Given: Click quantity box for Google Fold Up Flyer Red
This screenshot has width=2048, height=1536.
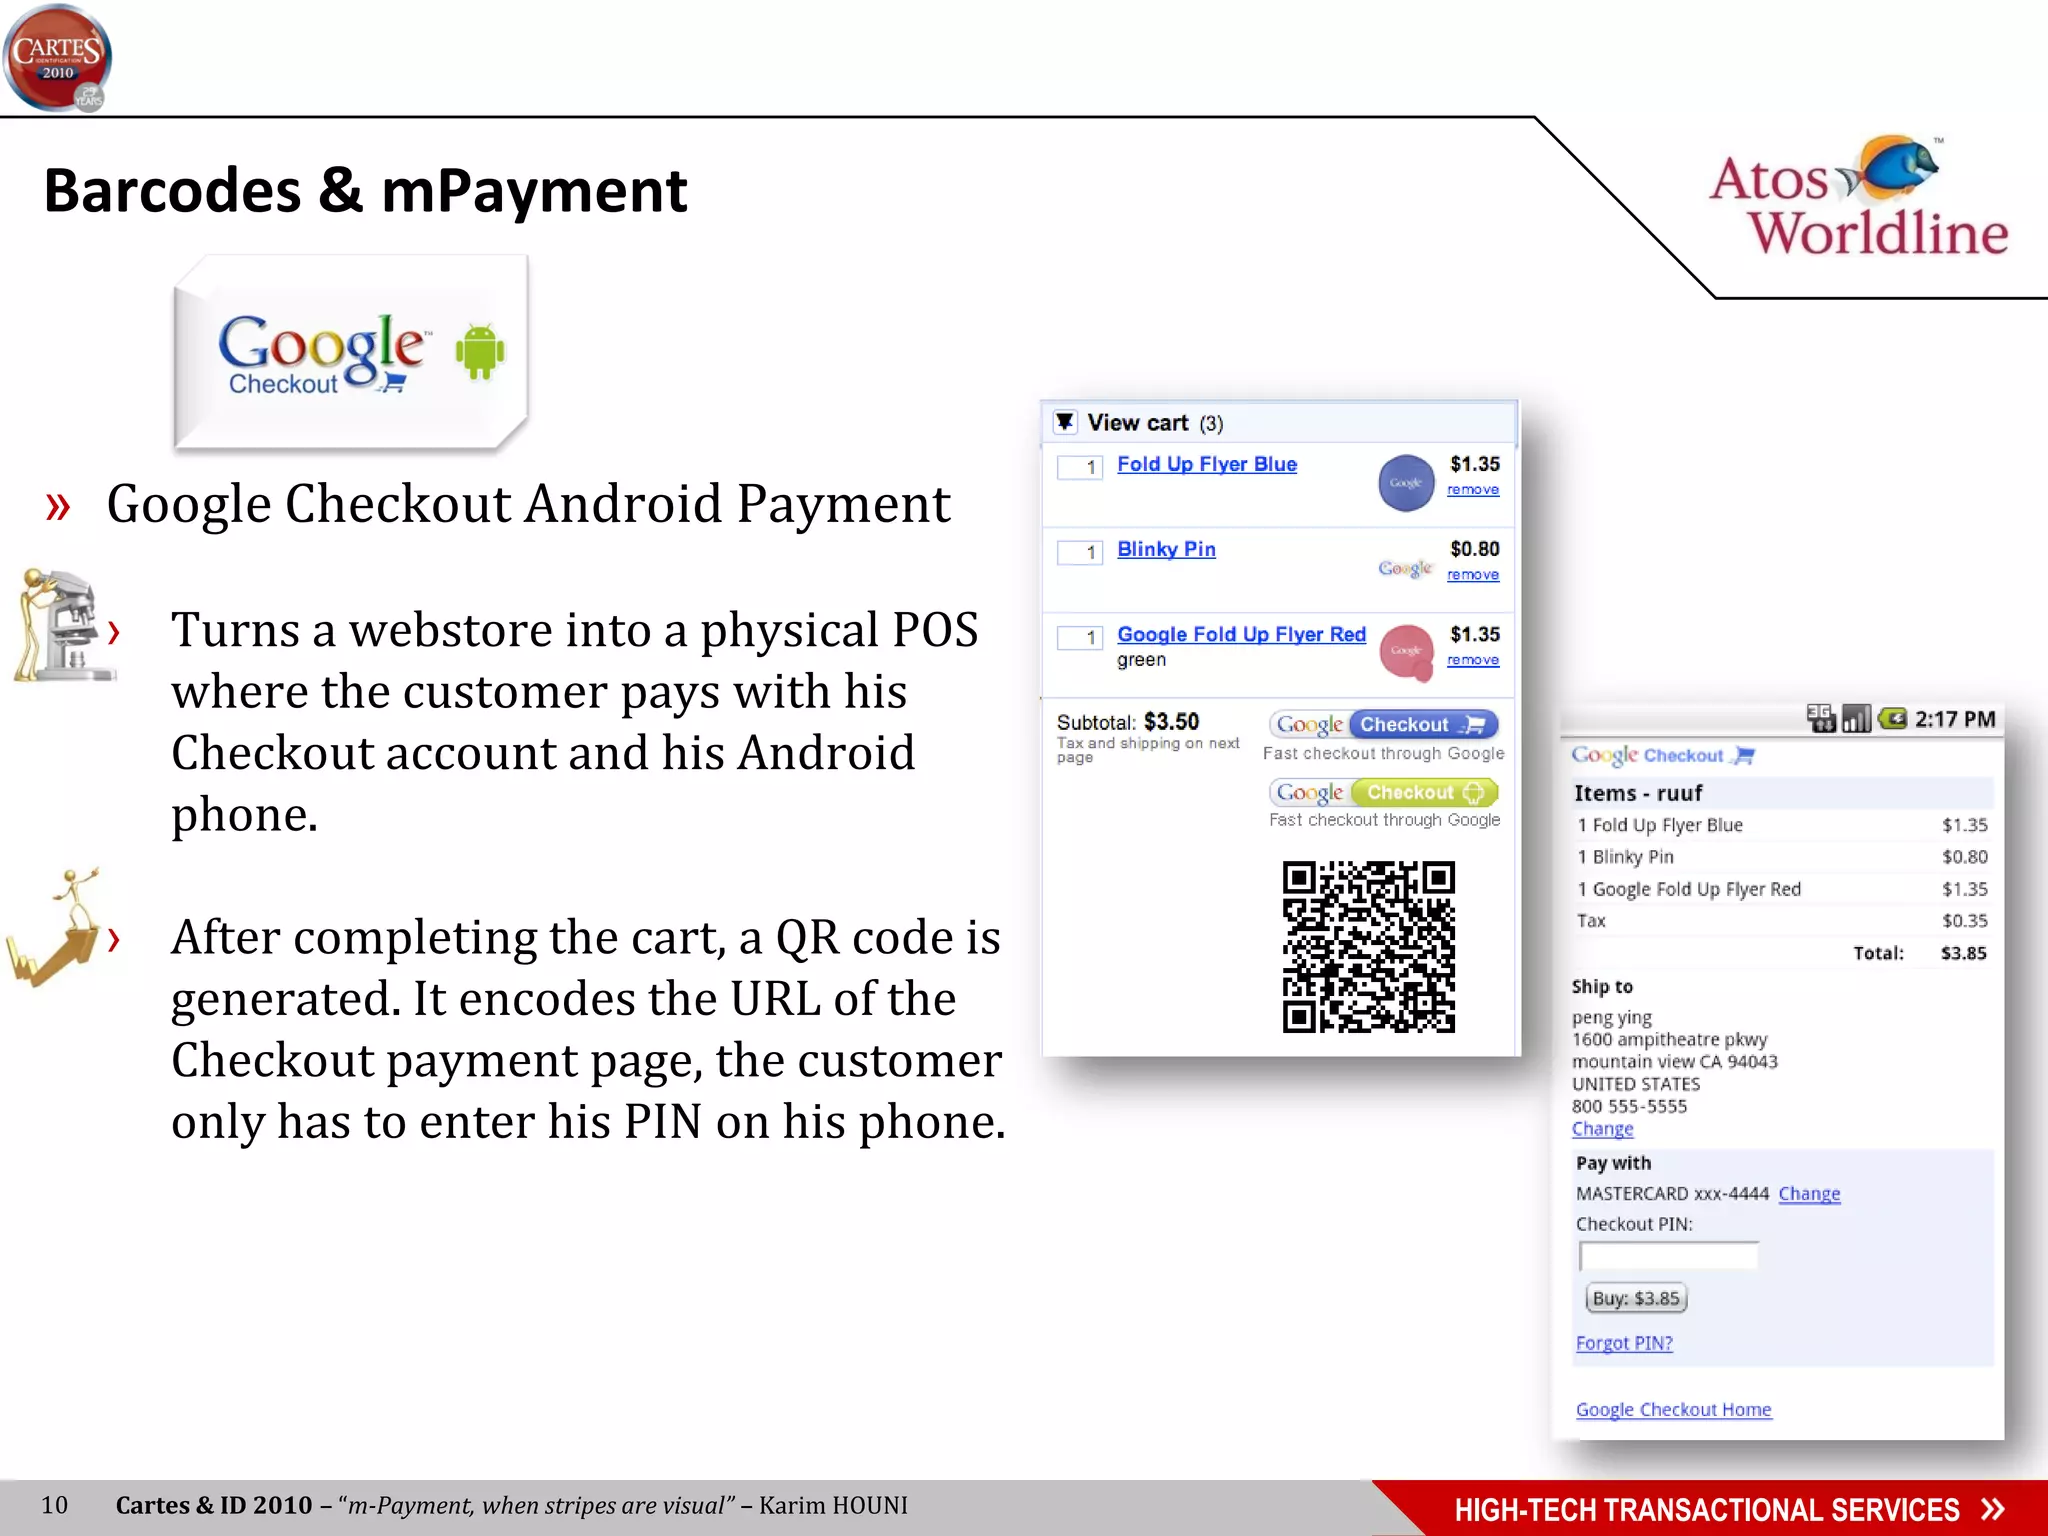Looking at the screenshot, I should (1080, 637).
